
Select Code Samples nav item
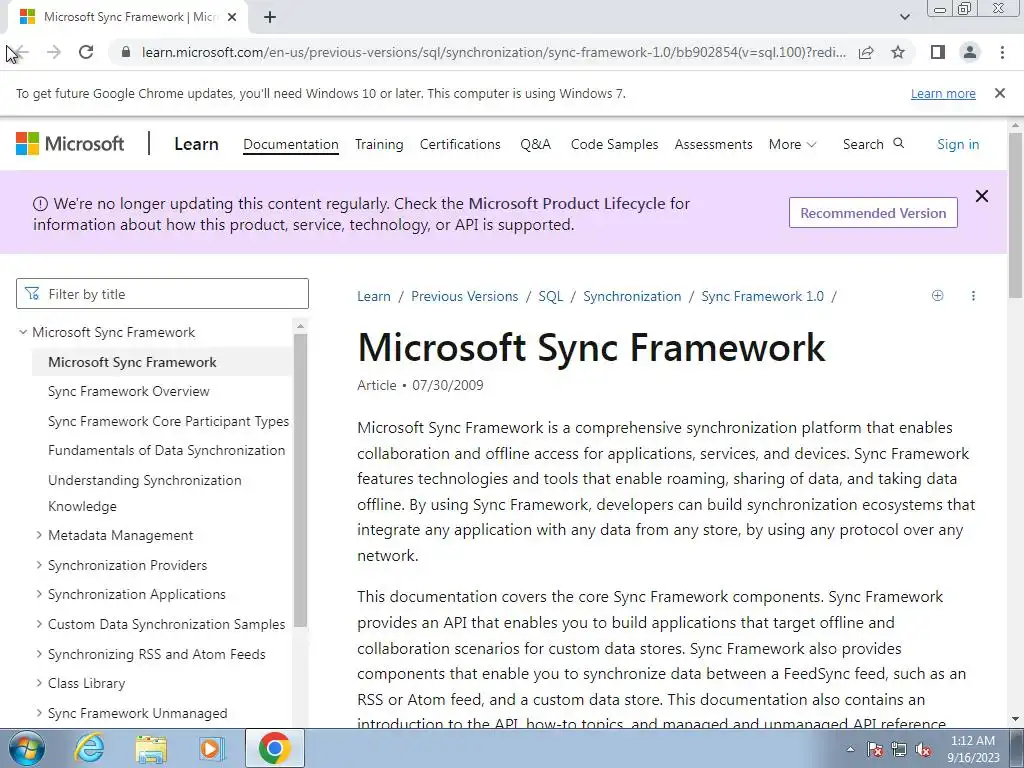(615, 144)
